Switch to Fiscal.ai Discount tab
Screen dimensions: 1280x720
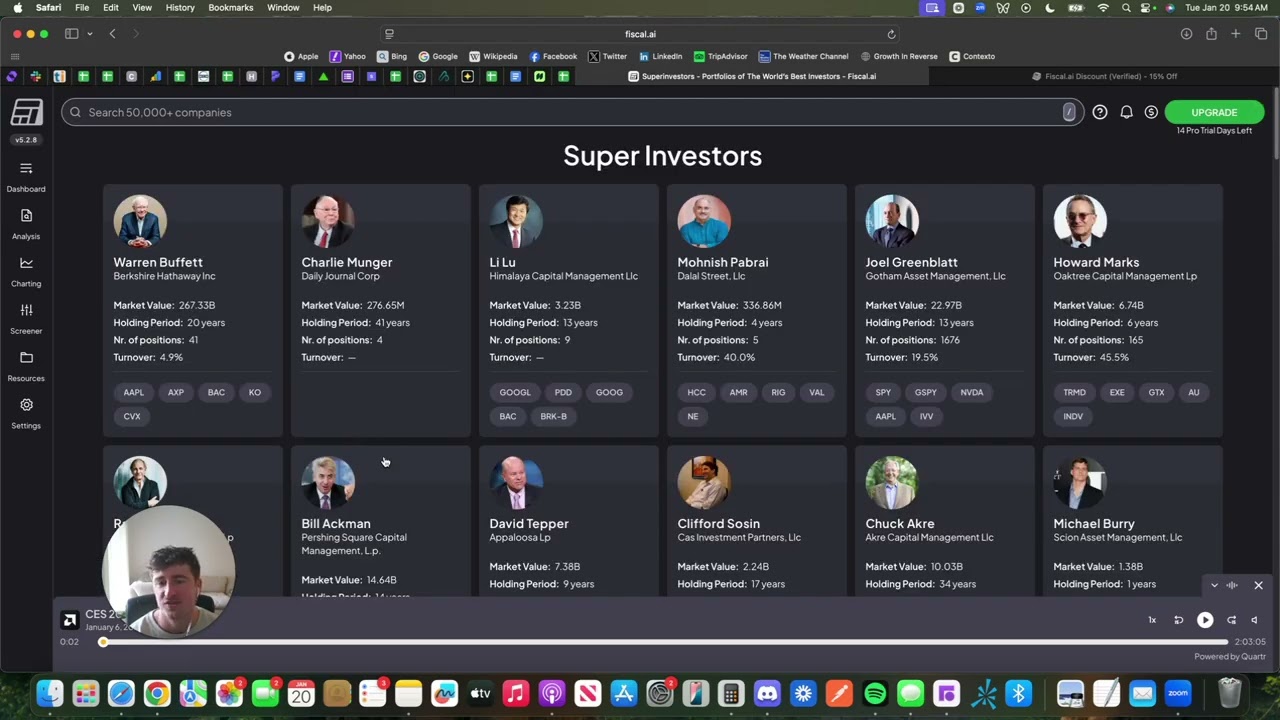(1105, 76)
